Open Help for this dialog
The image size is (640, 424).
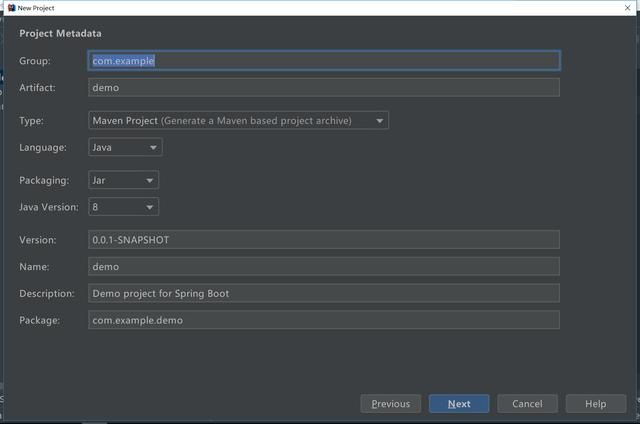point(596,404)
